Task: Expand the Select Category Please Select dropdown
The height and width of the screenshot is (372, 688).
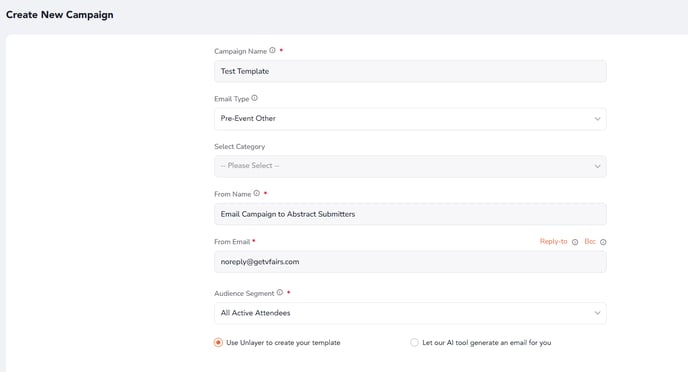Action: 410,166
